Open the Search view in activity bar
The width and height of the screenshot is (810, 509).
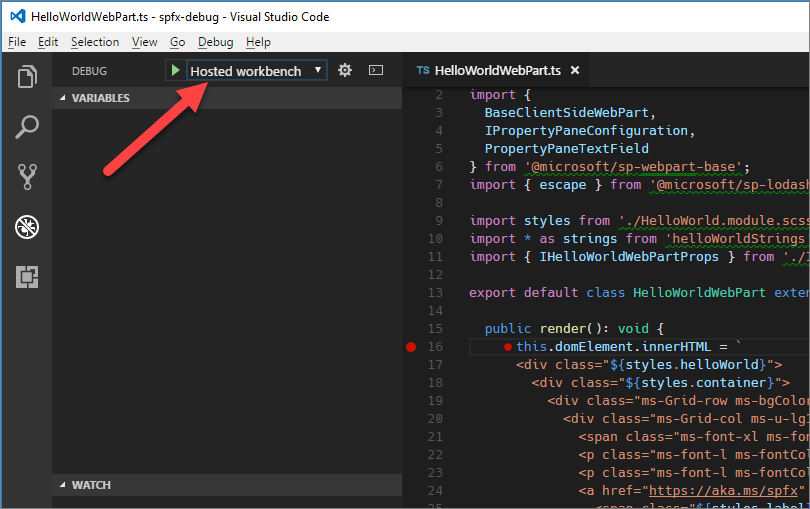click(27, 127)
